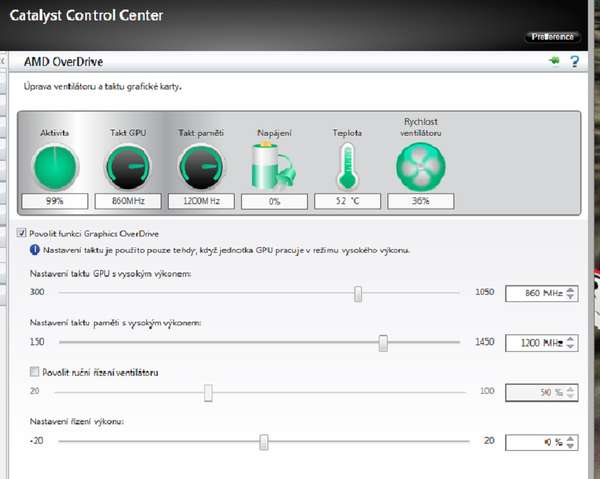Click the GPU clock slider handle
600x479 pixels.
point(358,294)
